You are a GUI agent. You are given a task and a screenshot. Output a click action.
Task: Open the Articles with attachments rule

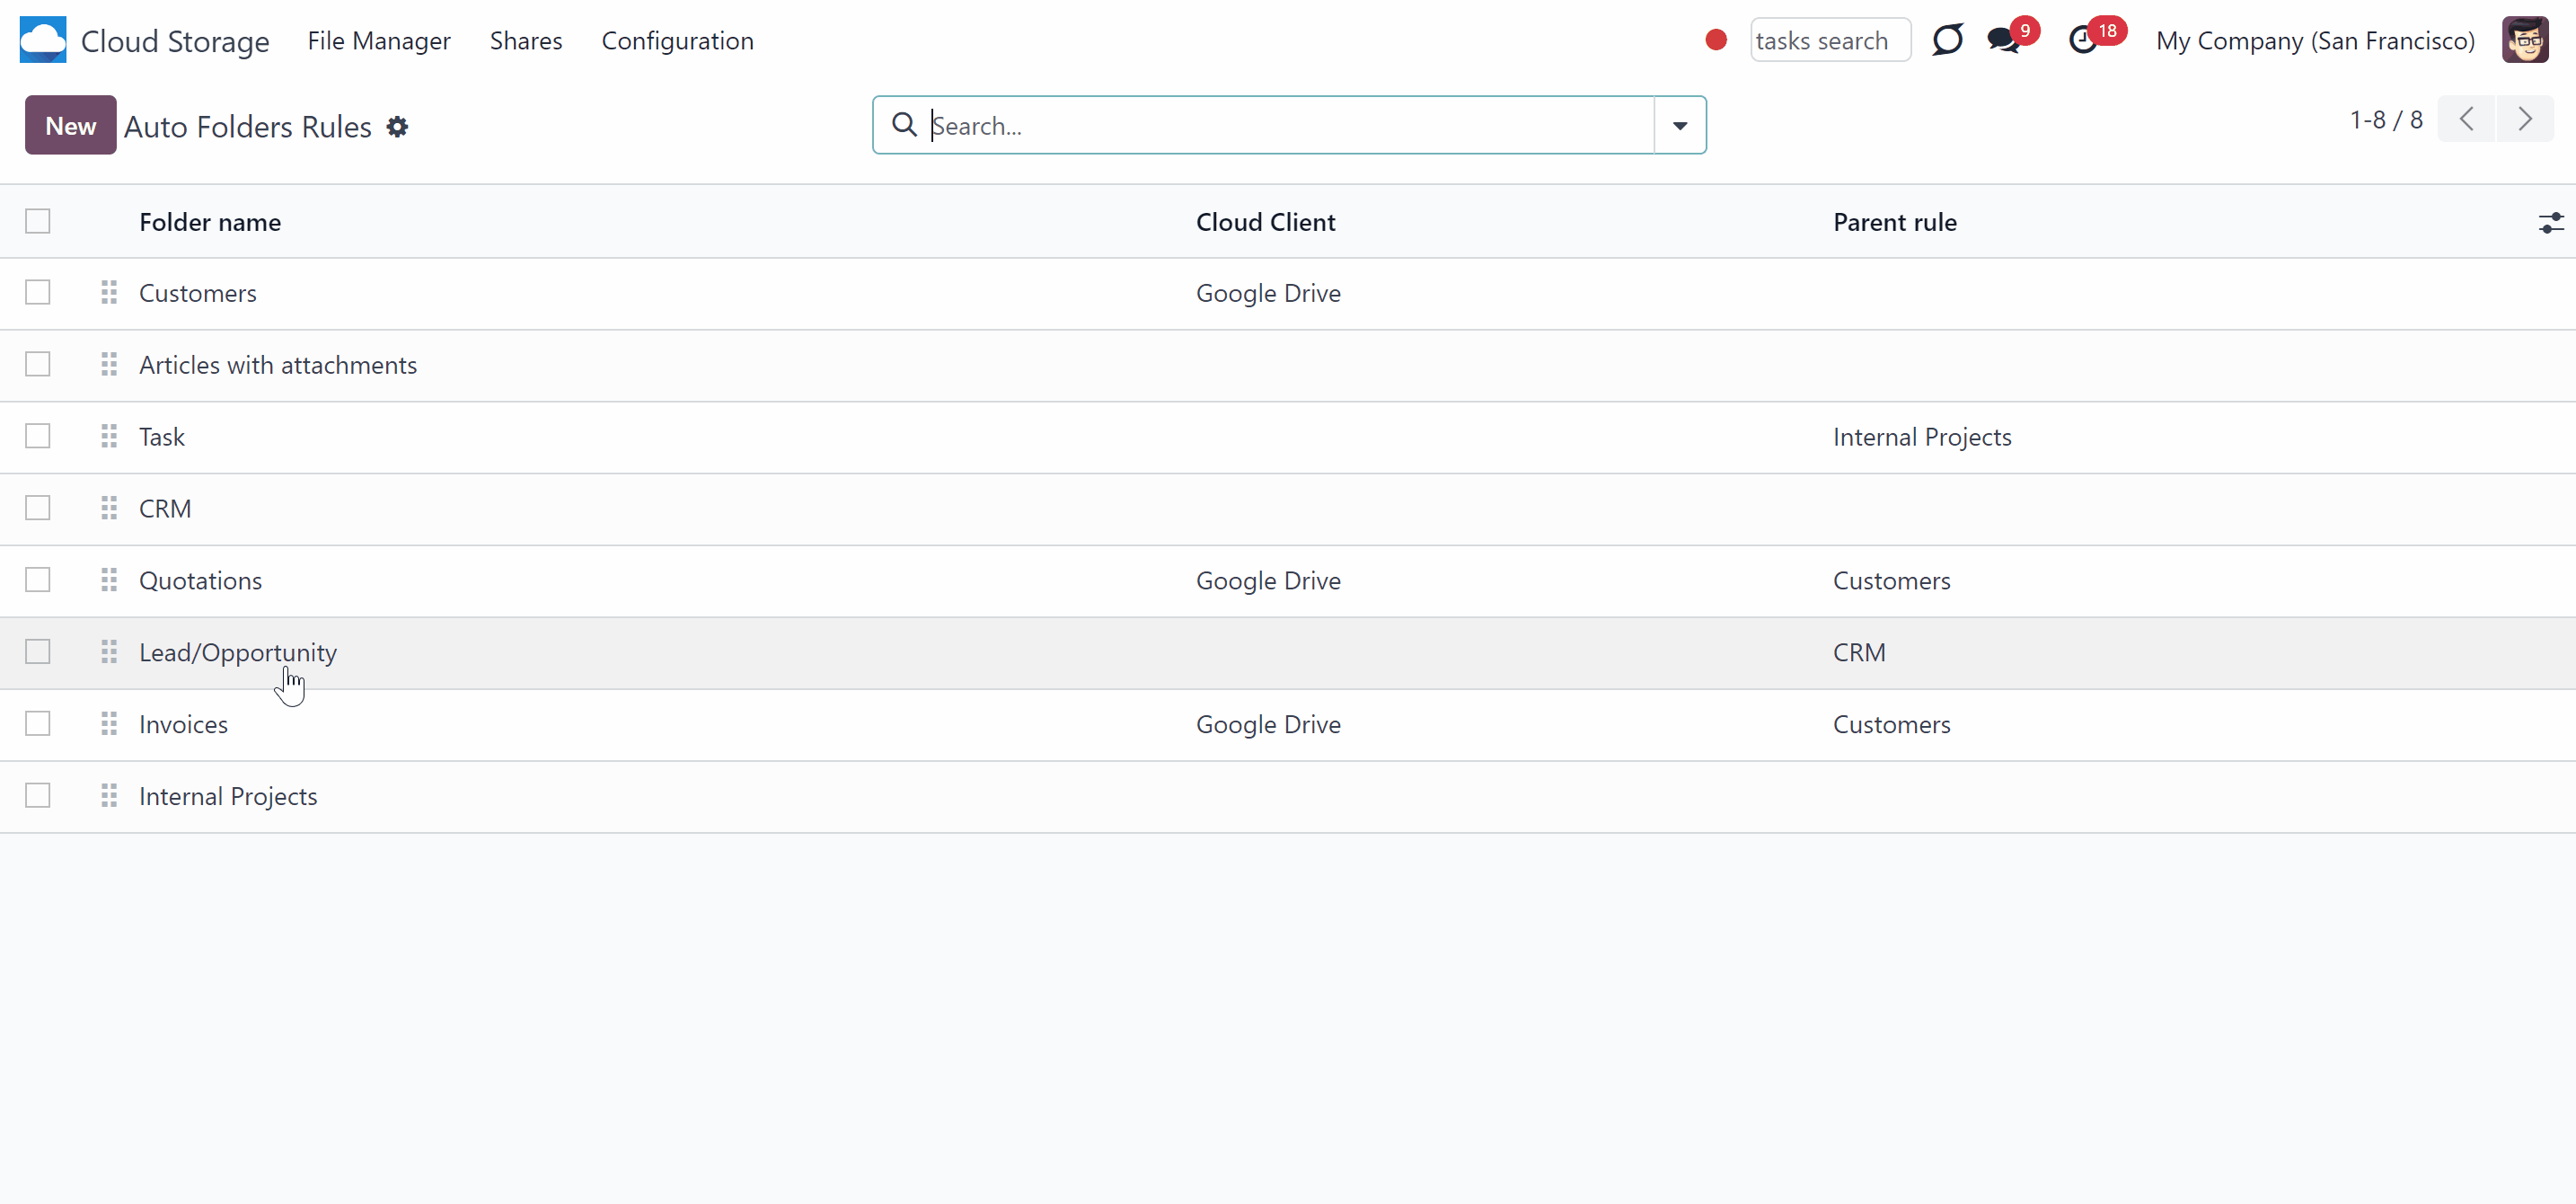278,365
